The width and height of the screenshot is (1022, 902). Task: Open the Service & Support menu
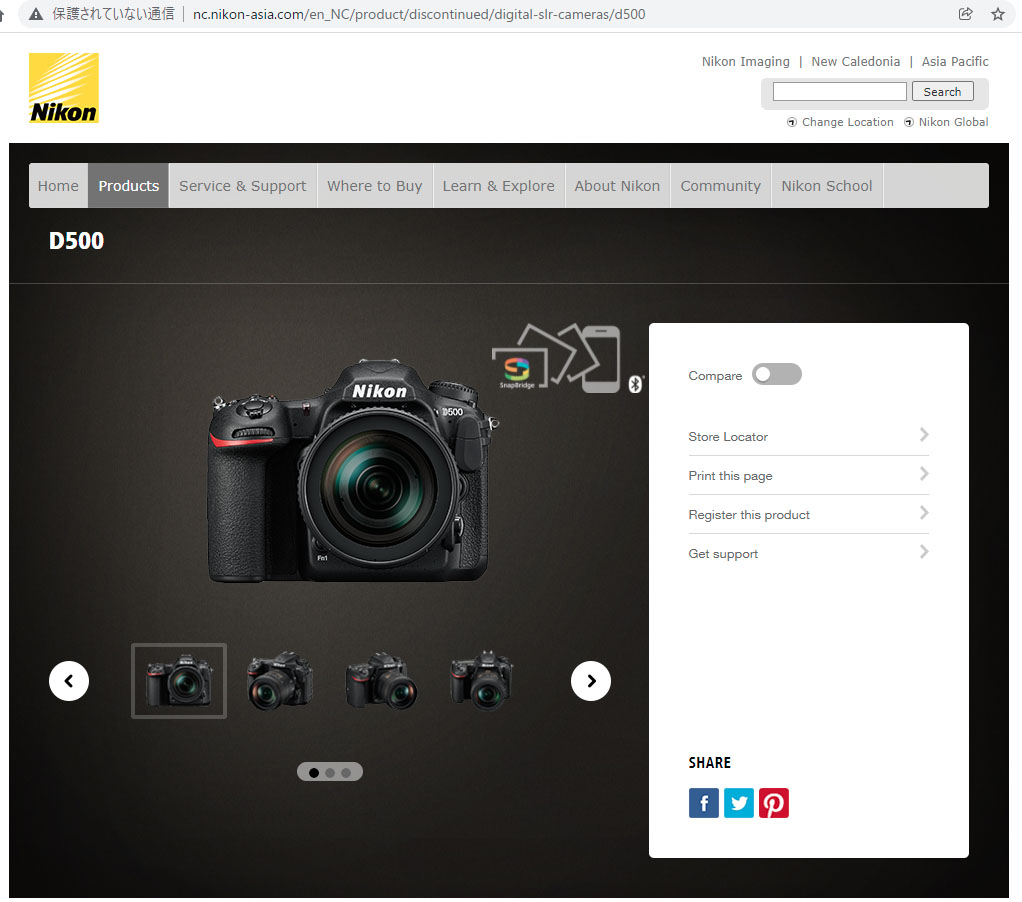[x=242, y=186]
